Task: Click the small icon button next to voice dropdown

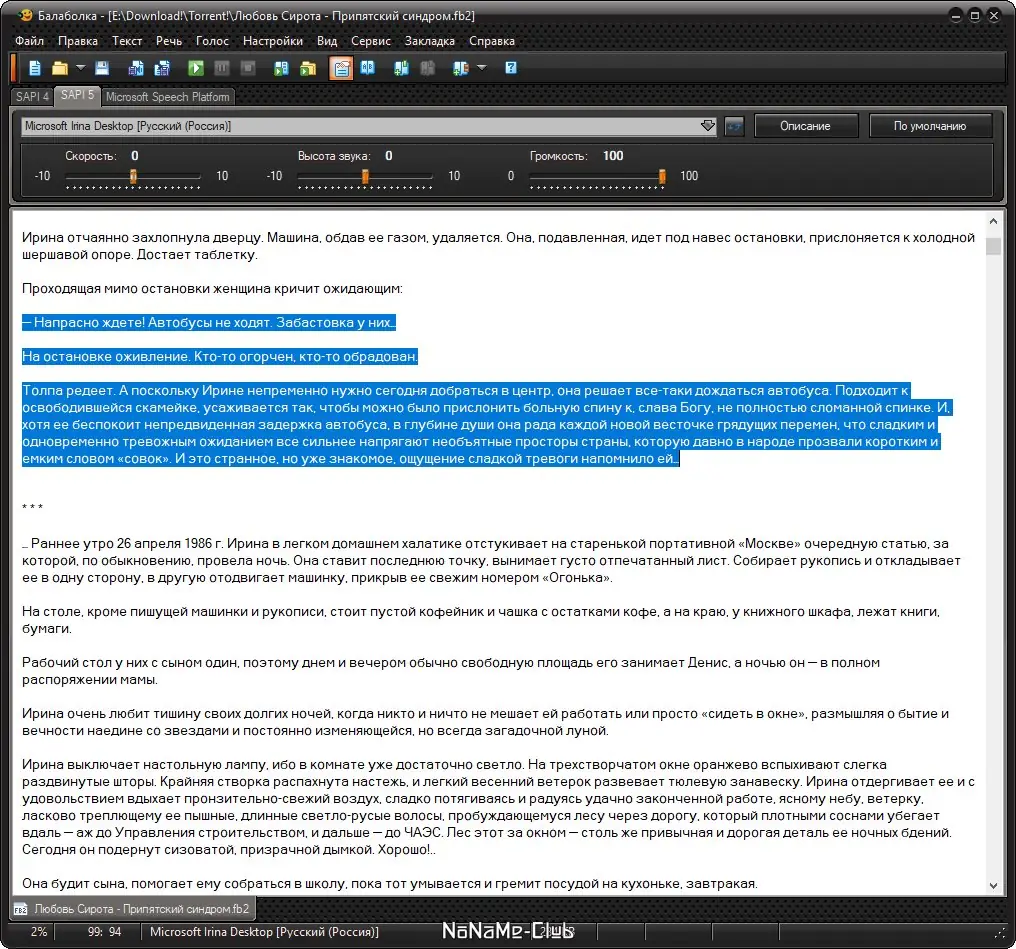Action: 733,126
